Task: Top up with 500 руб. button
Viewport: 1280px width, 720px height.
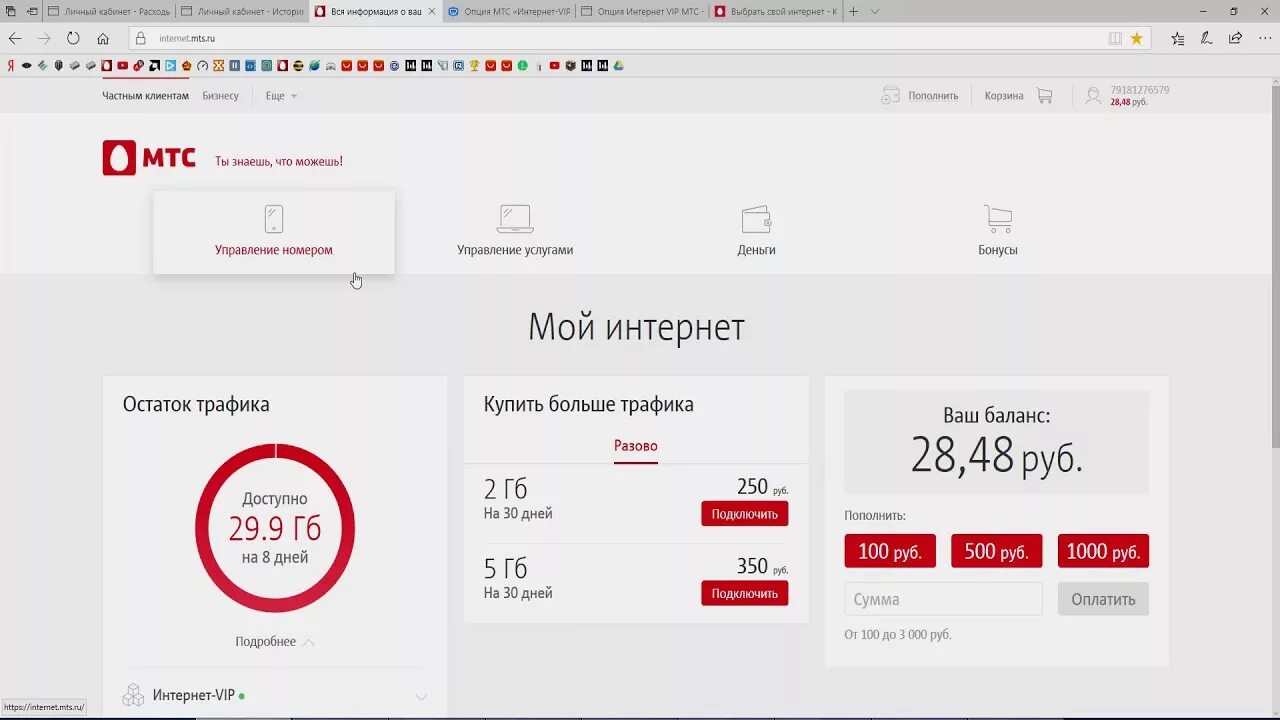Action: point(996,551)
